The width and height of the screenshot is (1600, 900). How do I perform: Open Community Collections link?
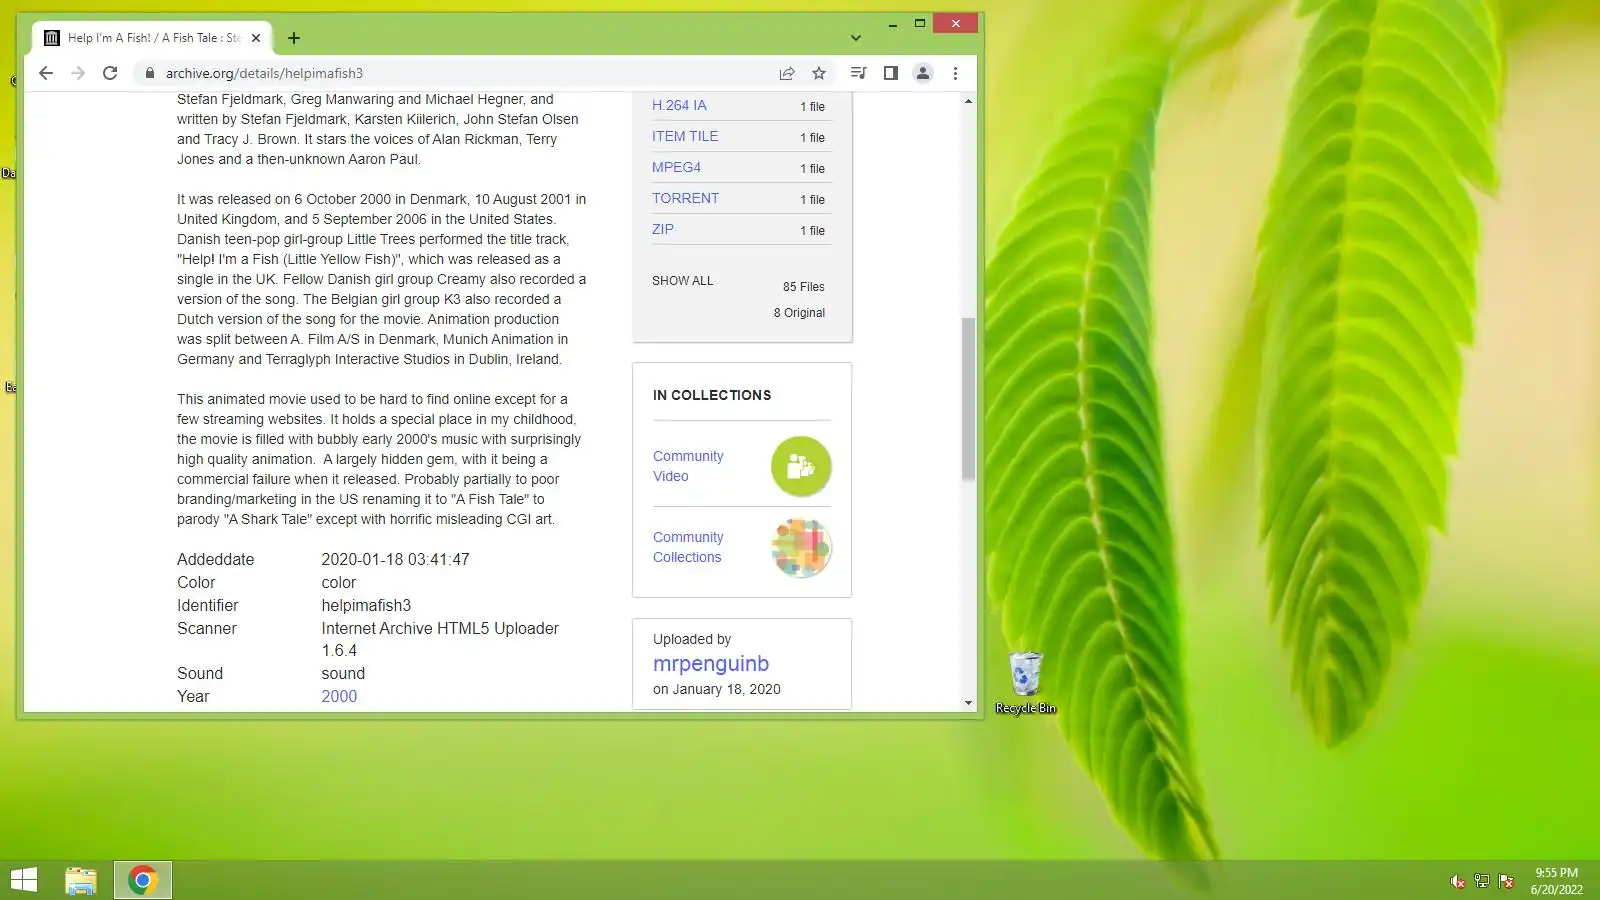(688, 547)
